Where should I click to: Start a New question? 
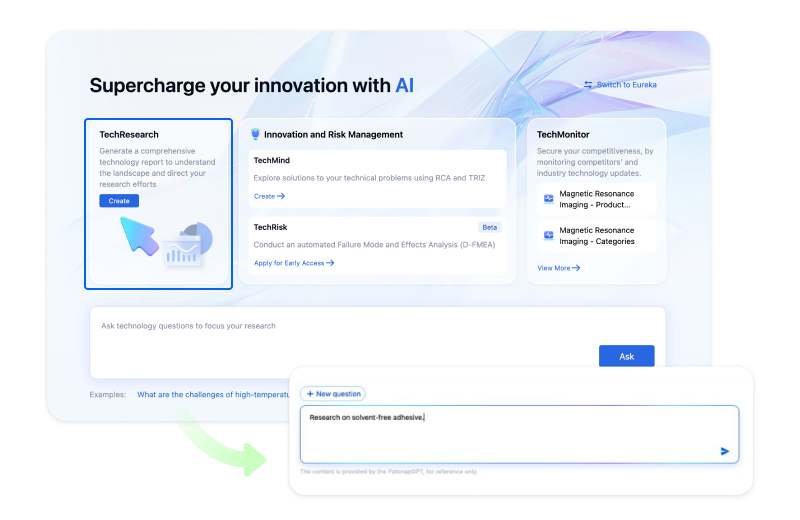[x=332, y=394]
